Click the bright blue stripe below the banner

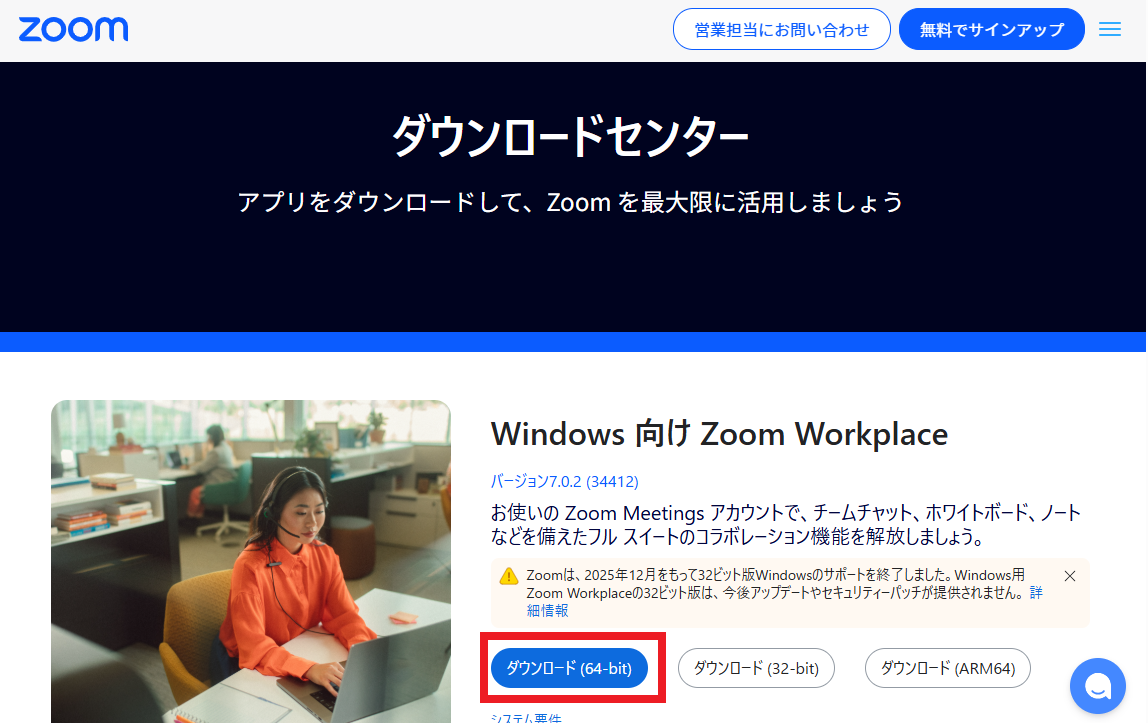pyautogui.click(x=573, y=342)
